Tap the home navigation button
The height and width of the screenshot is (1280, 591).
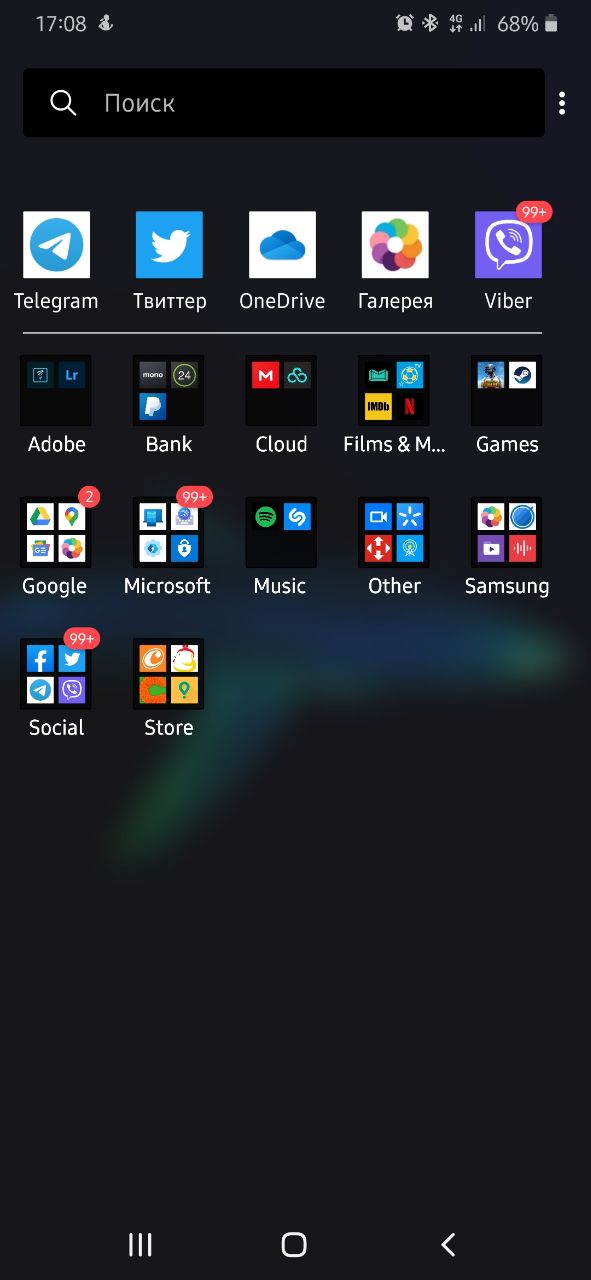point(294,1244)
